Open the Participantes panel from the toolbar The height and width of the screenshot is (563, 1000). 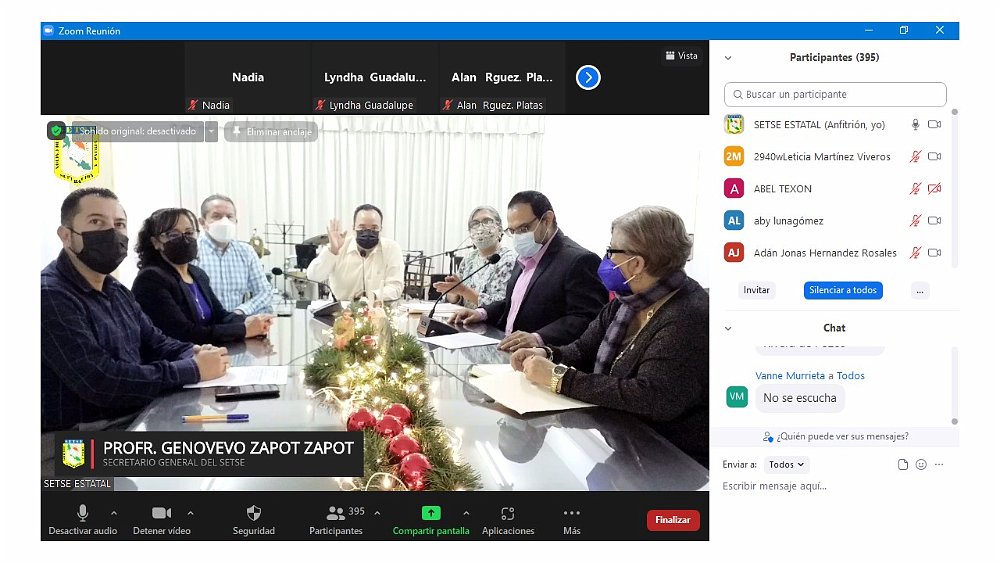[x=336, y=513]
